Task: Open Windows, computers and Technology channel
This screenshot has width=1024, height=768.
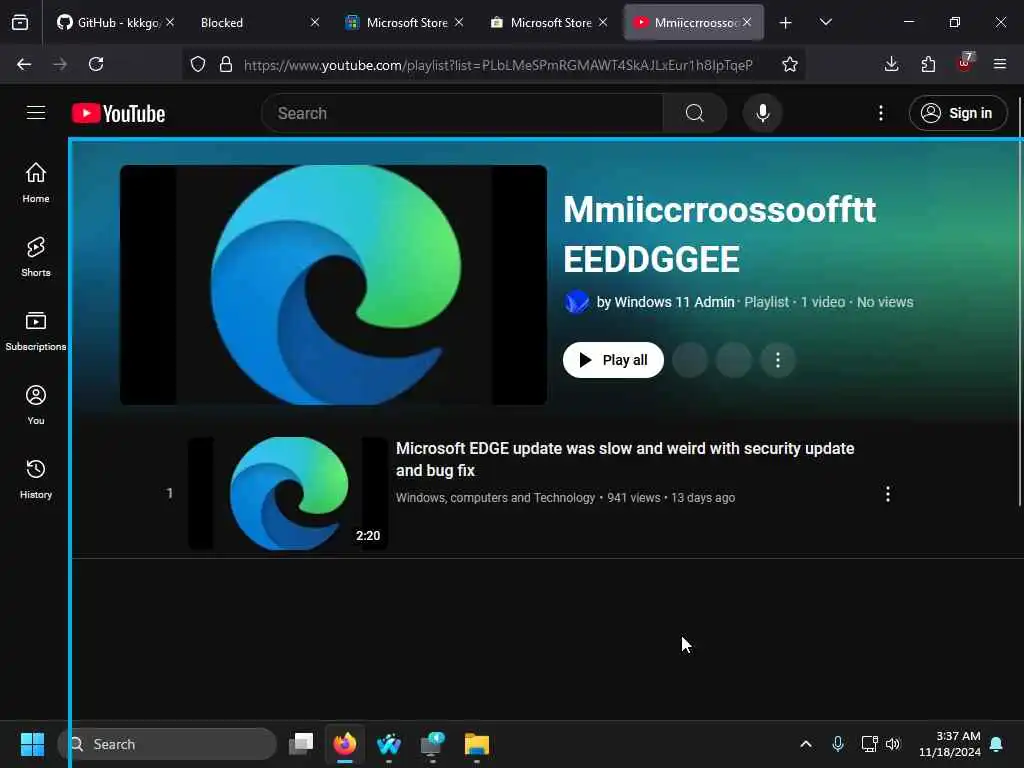Action: coord(495,498)
